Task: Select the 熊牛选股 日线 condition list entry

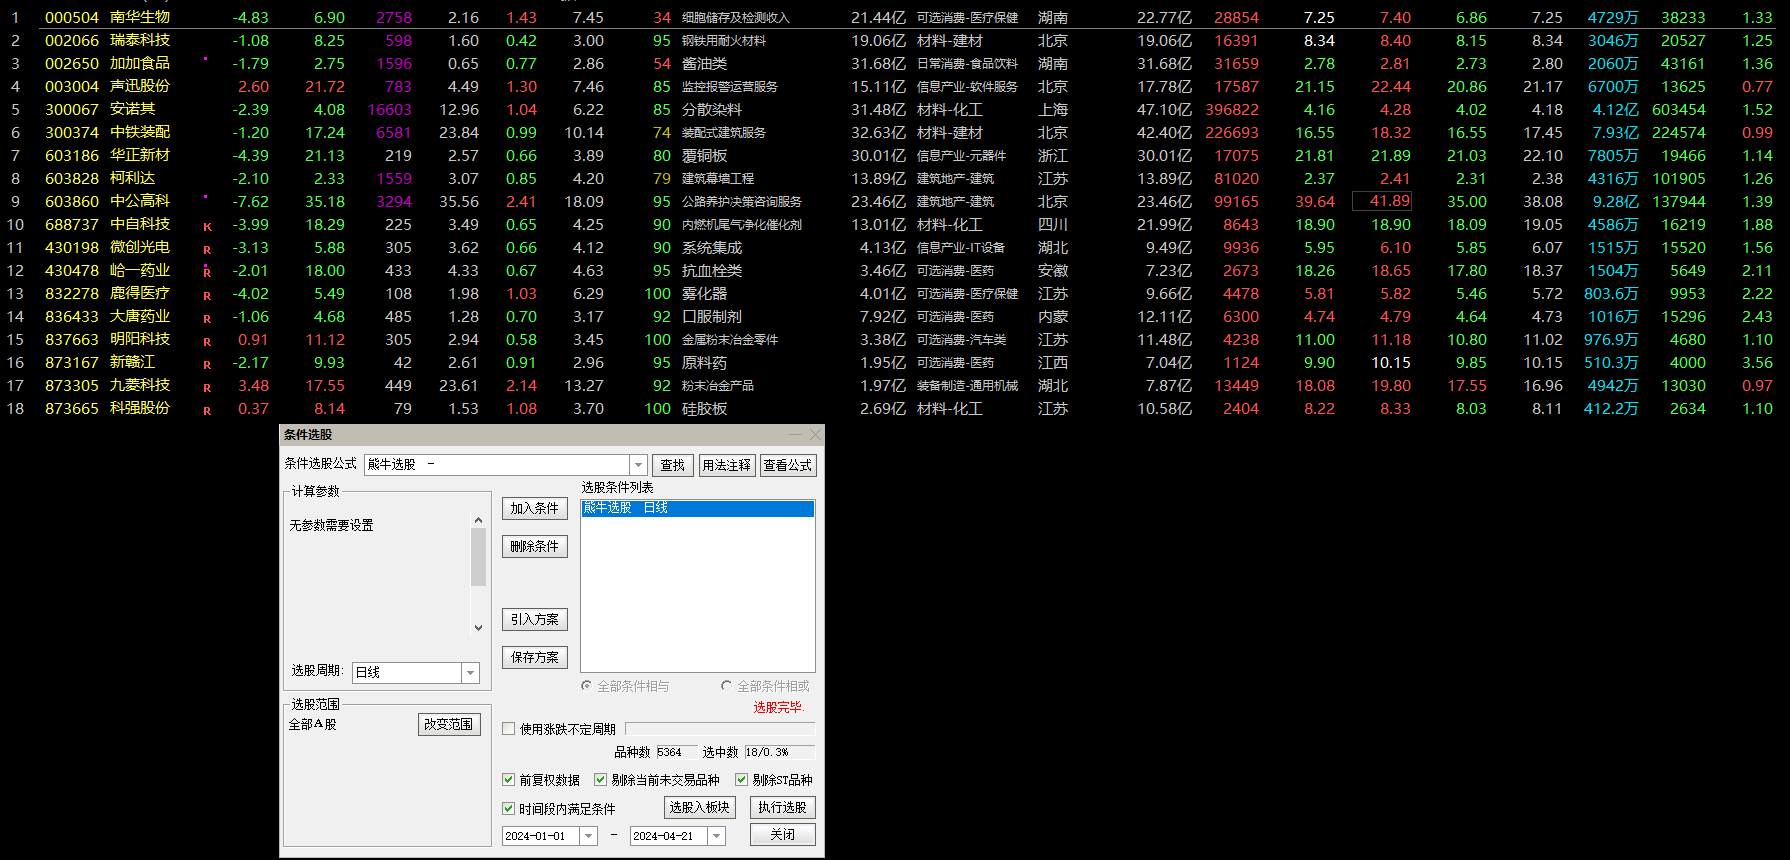Action: (698, 508)
